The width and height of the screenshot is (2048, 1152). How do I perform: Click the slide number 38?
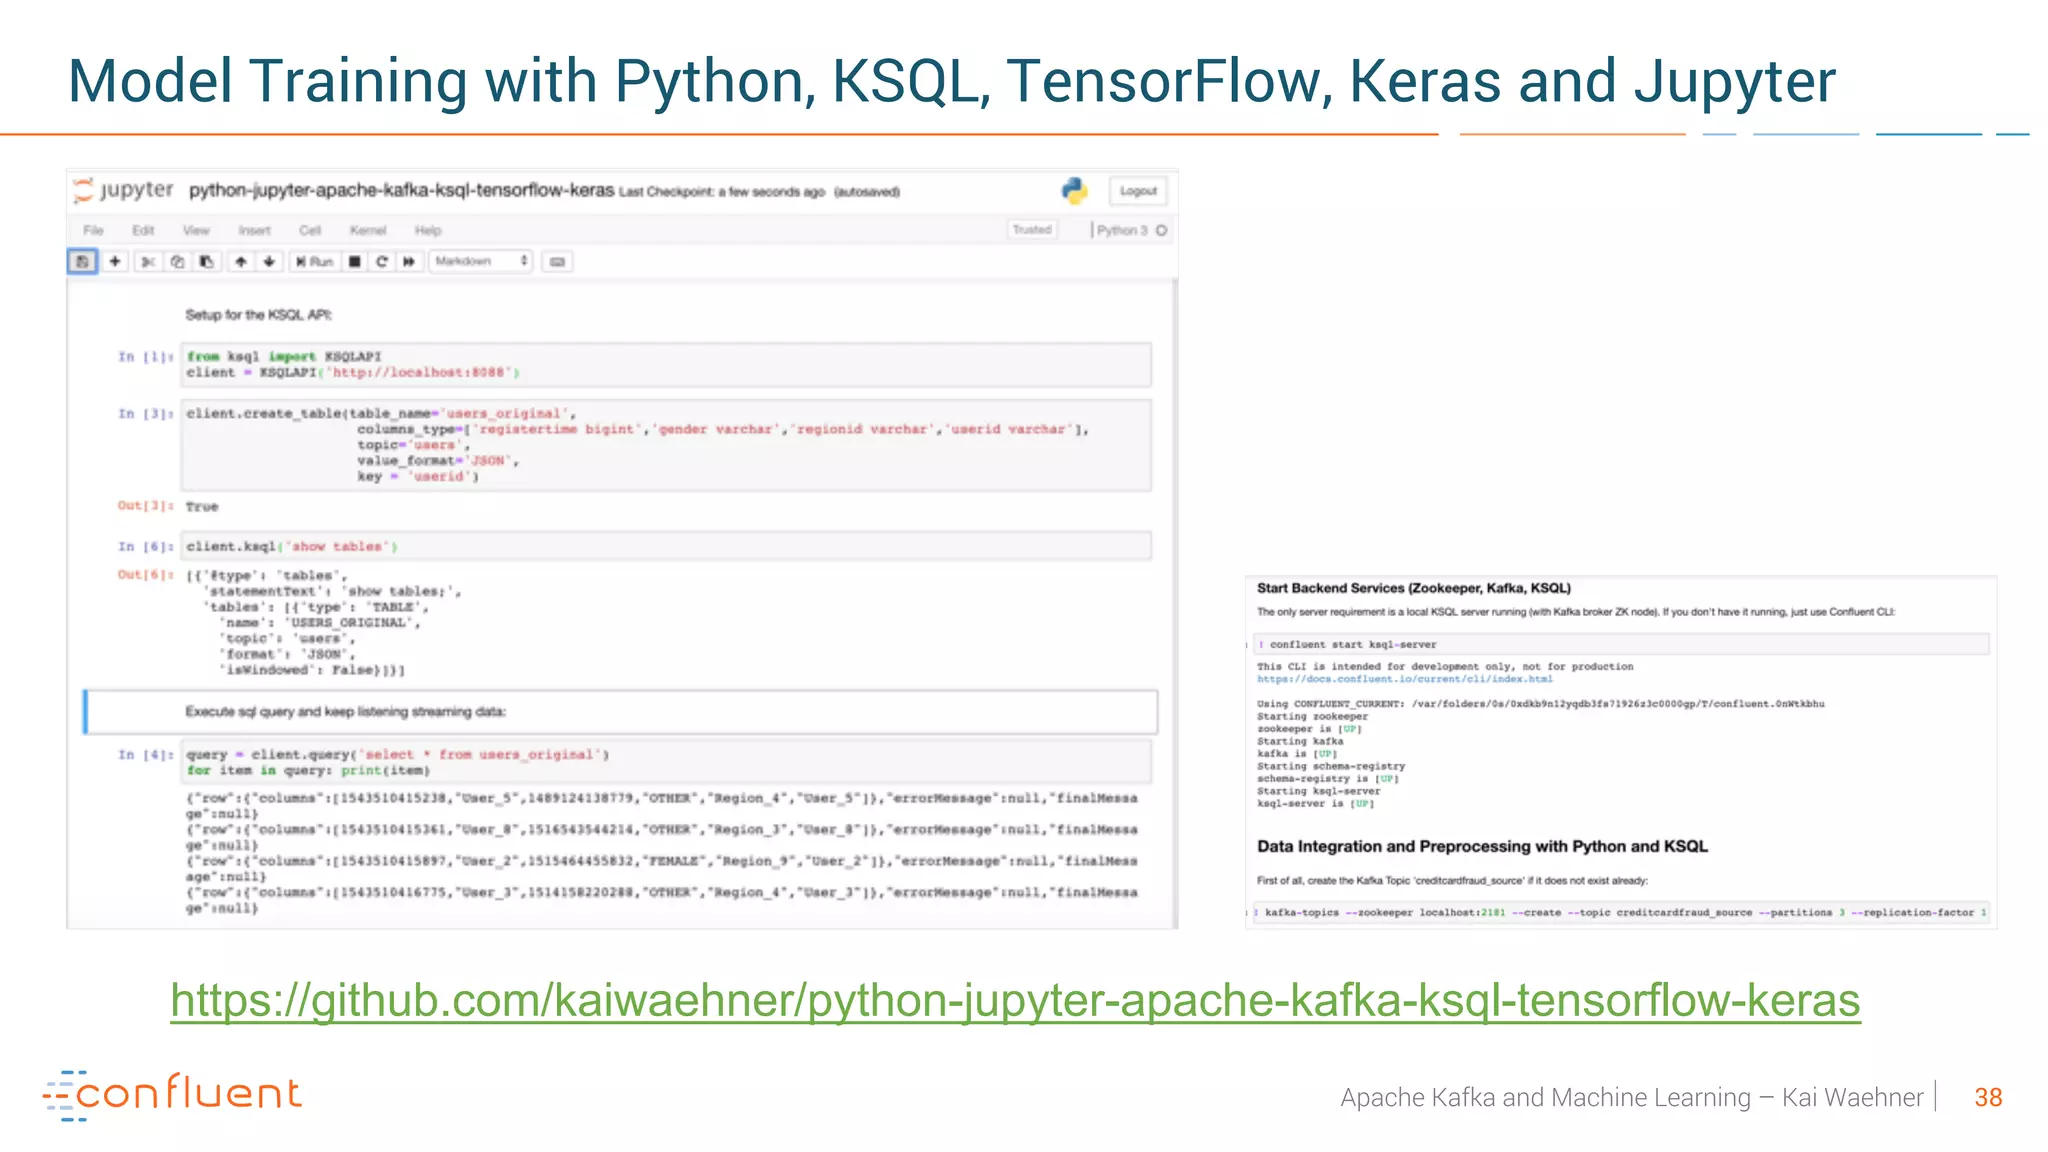(1988, 1098)
